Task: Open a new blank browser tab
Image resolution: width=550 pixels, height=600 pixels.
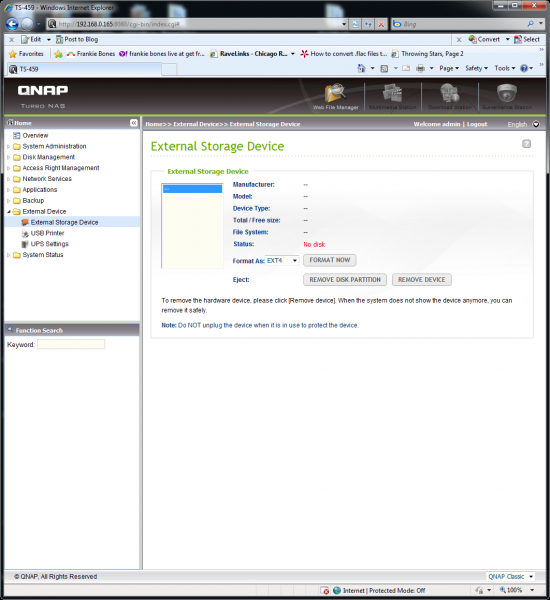Action: [x=169, y=70]
